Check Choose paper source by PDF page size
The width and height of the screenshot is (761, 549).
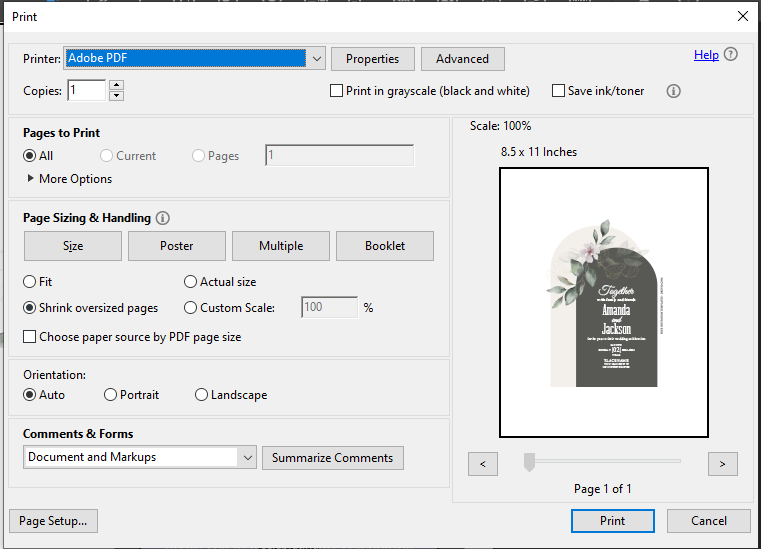click(x=30, y=336)
